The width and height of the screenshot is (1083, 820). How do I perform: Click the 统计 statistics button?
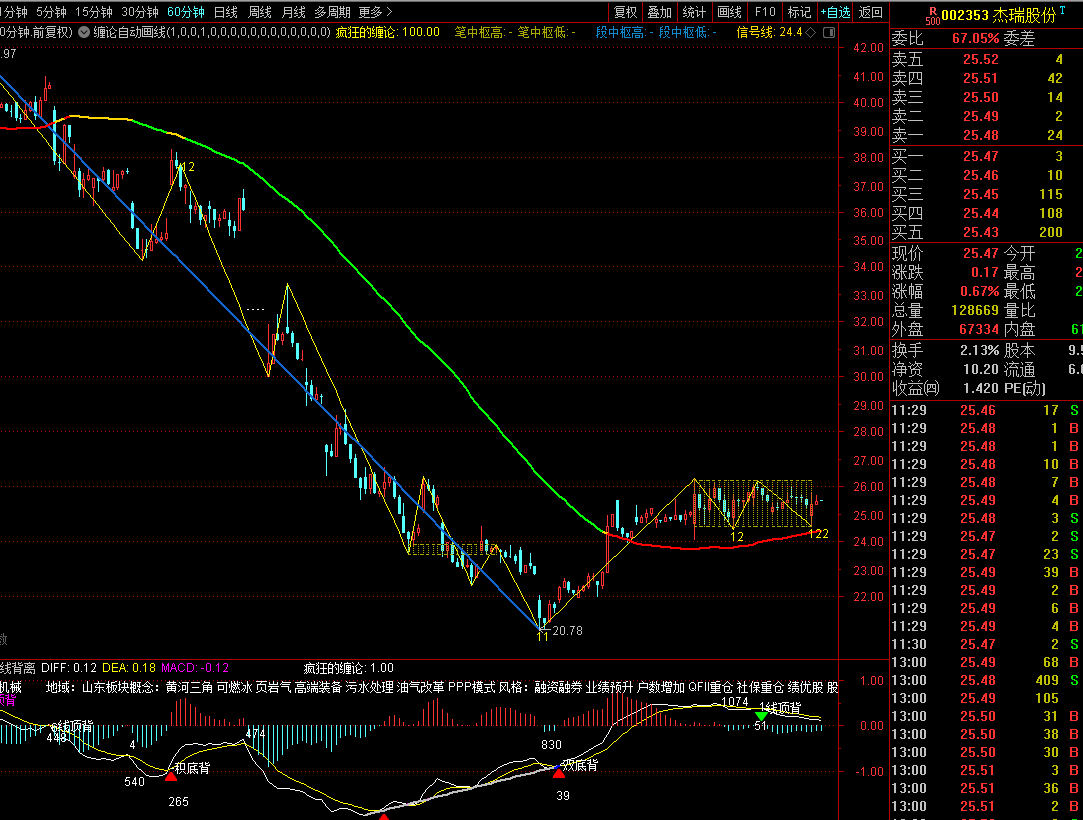(x=694, y=12)
